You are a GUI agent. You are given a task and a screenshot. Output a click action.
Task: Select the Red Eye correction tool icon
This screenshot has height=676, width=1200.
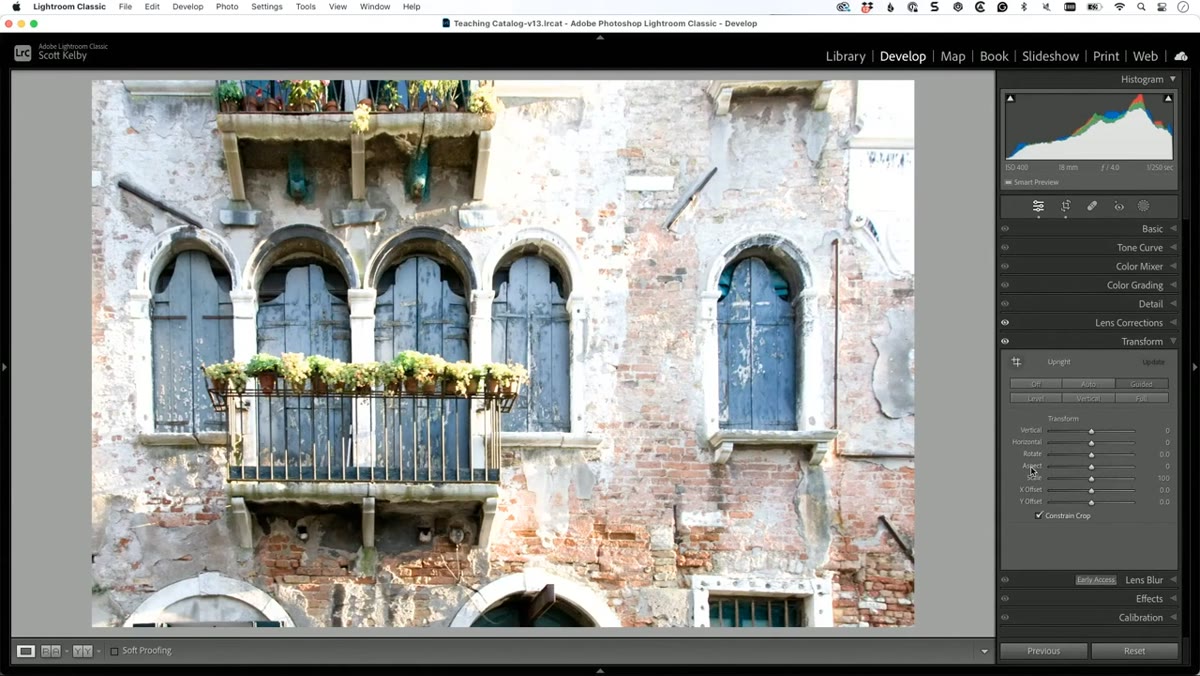click(1119, 207)
